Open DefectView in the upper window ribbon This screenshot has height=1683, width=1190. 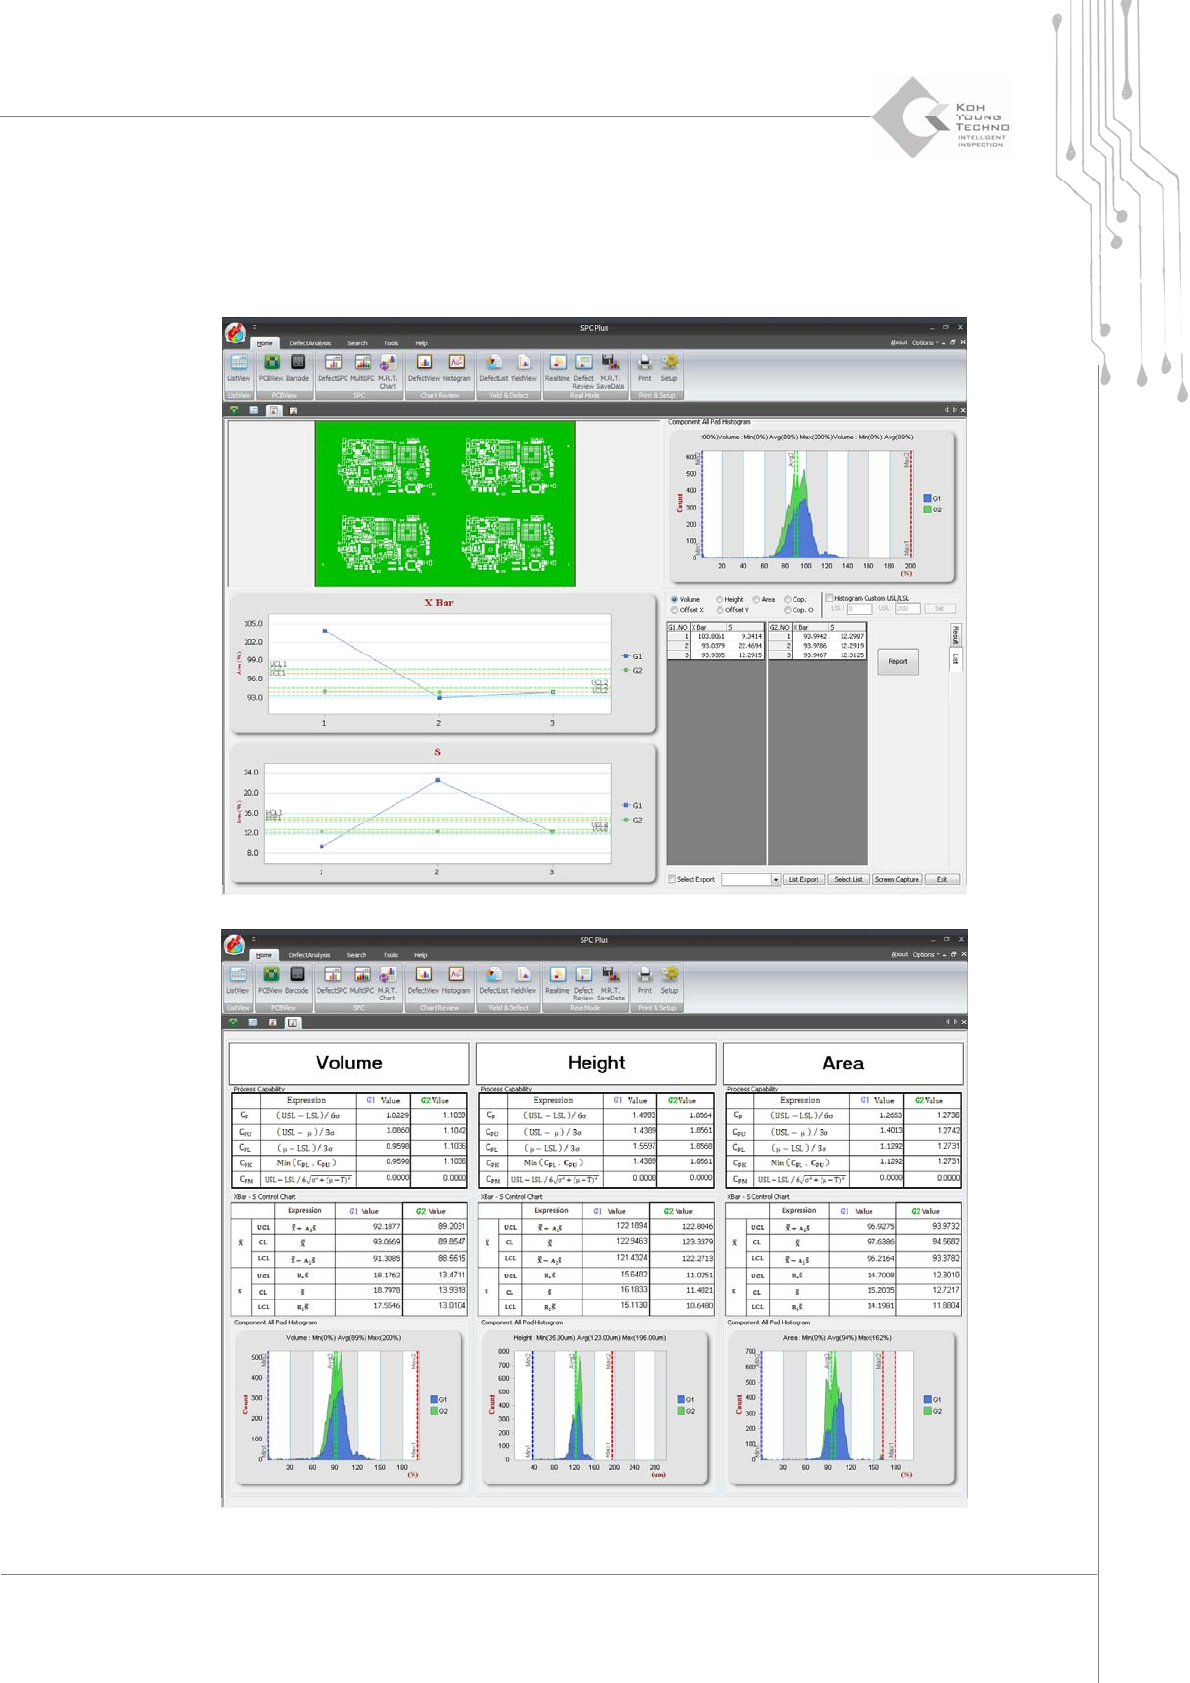click(x=424, y=367)
